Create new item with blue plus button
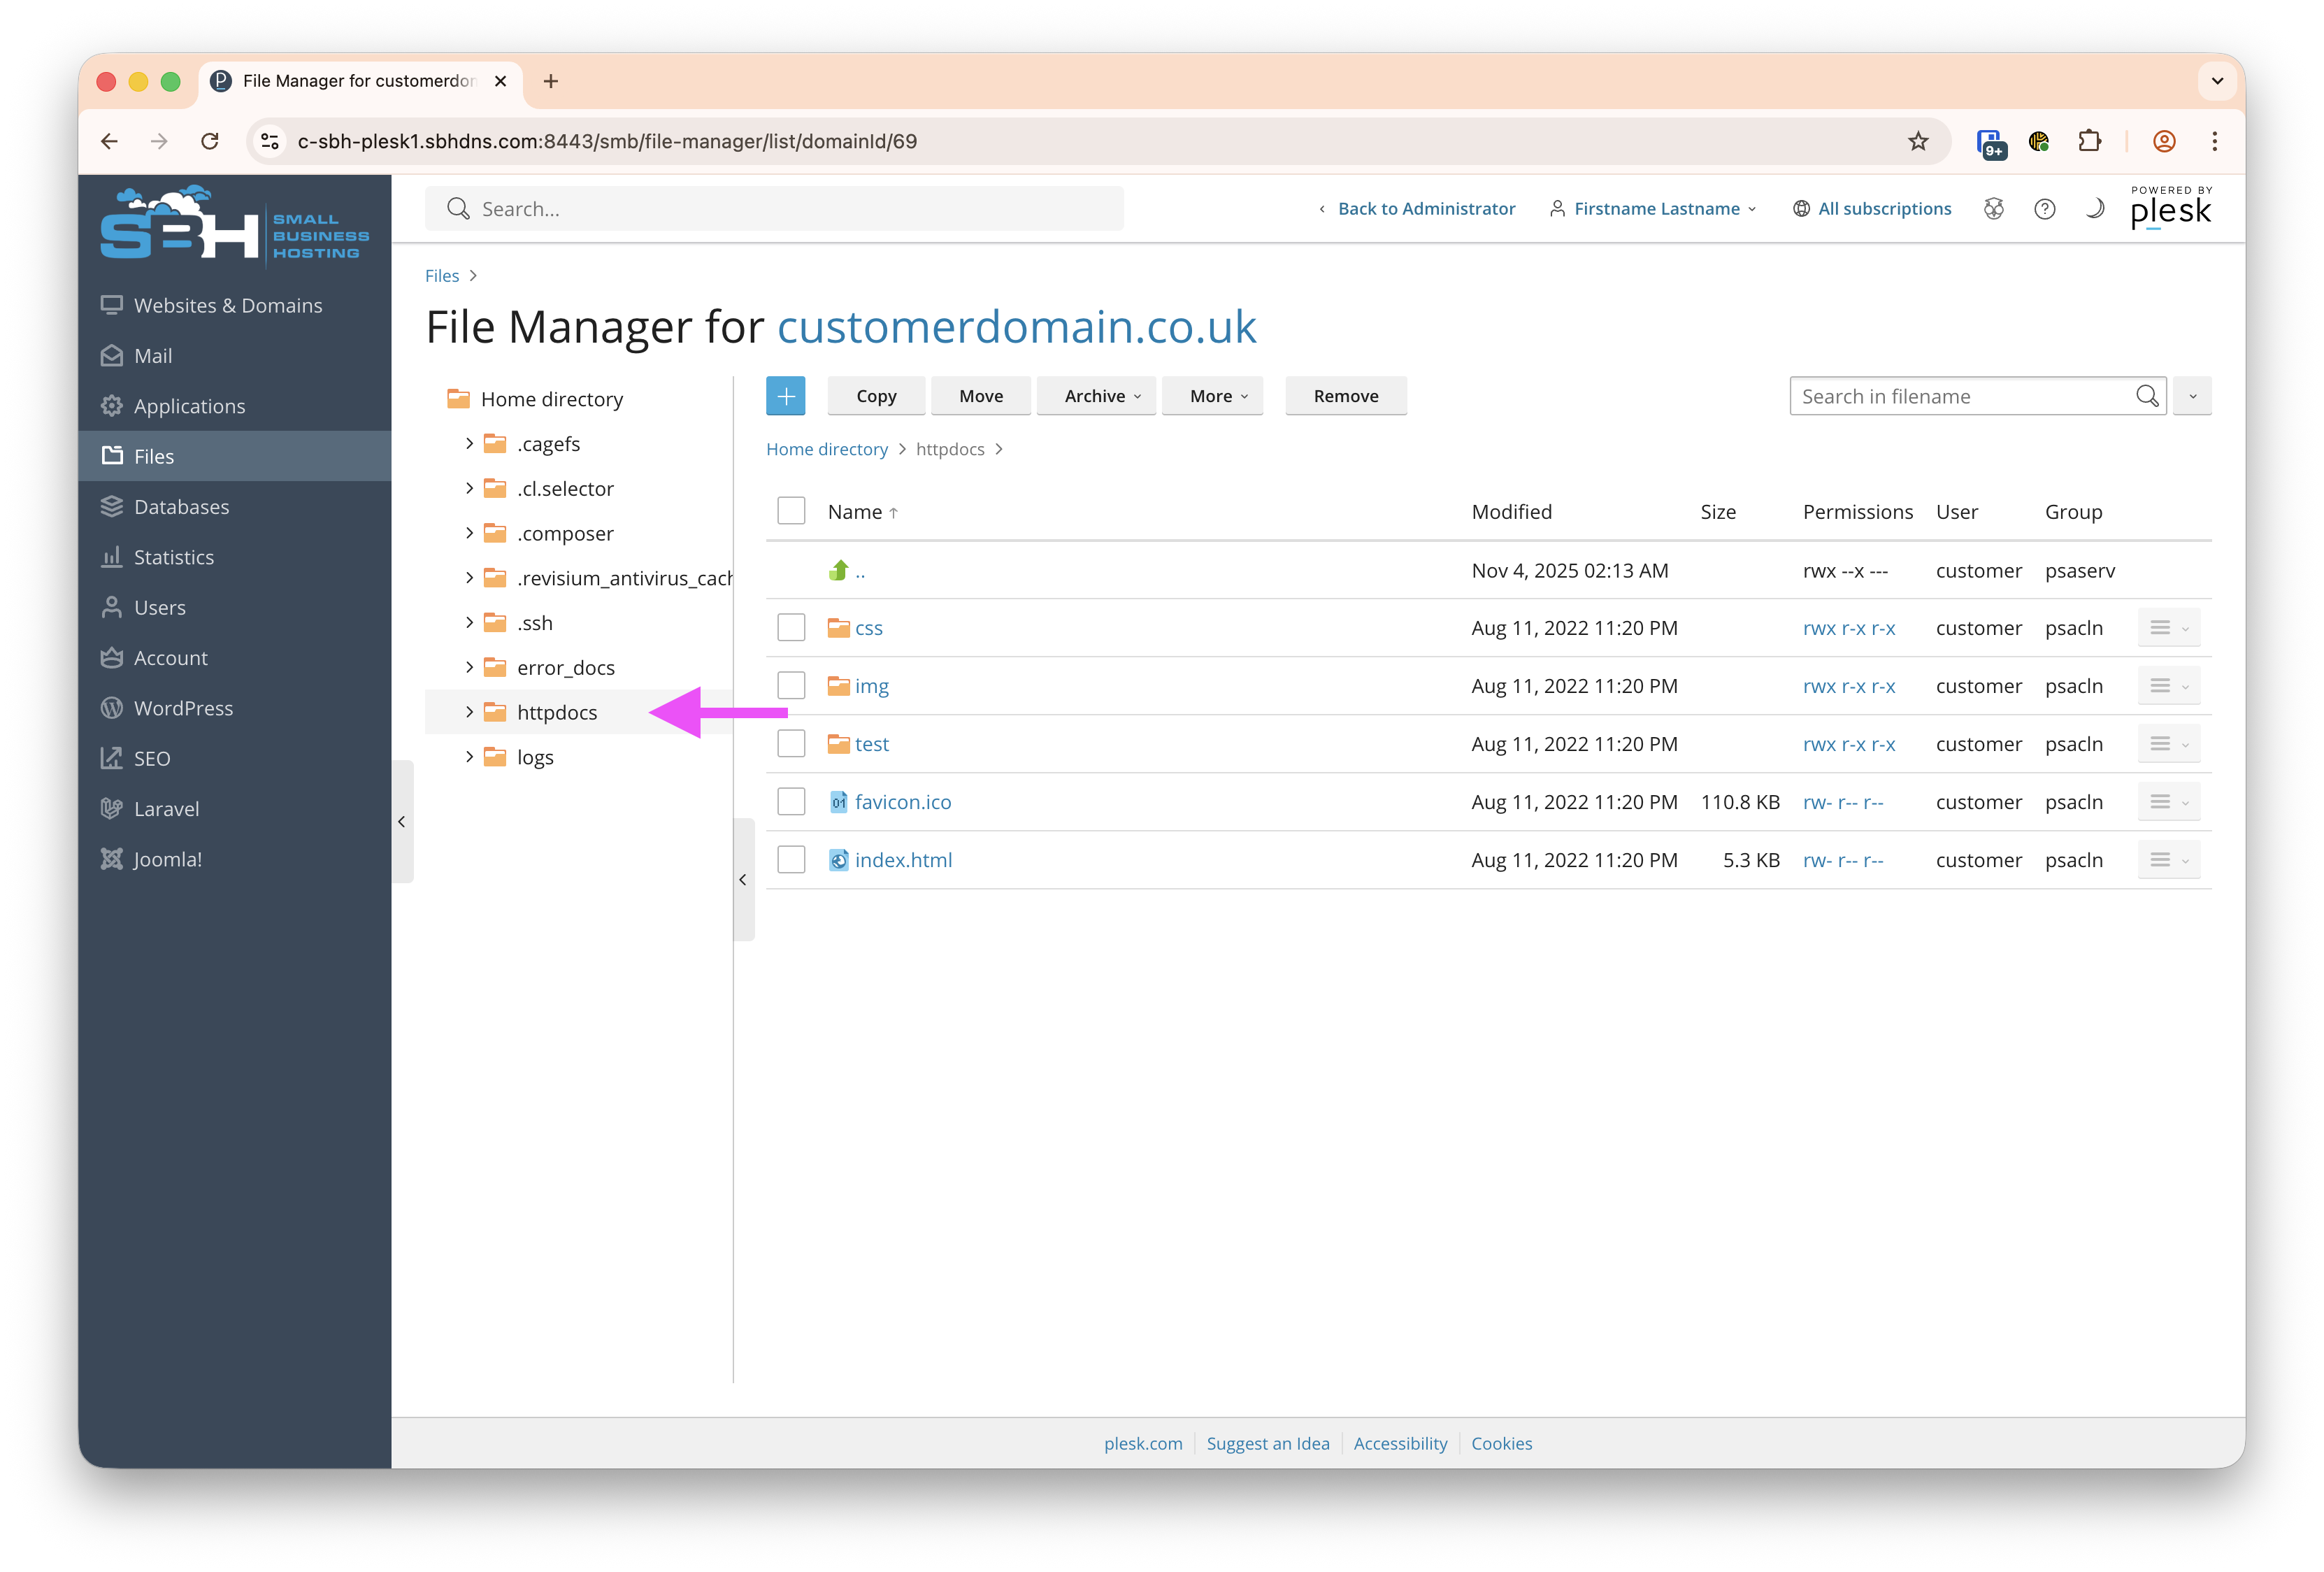Viewport: 2324px width, 1572px height. coord(786,395)
